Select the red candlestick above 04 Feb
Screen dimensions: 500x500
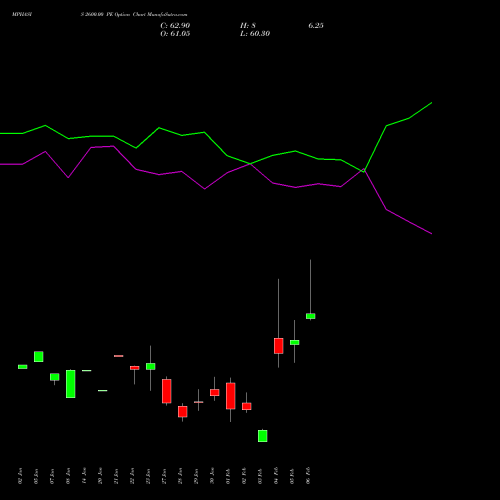(x=279, y=346)
